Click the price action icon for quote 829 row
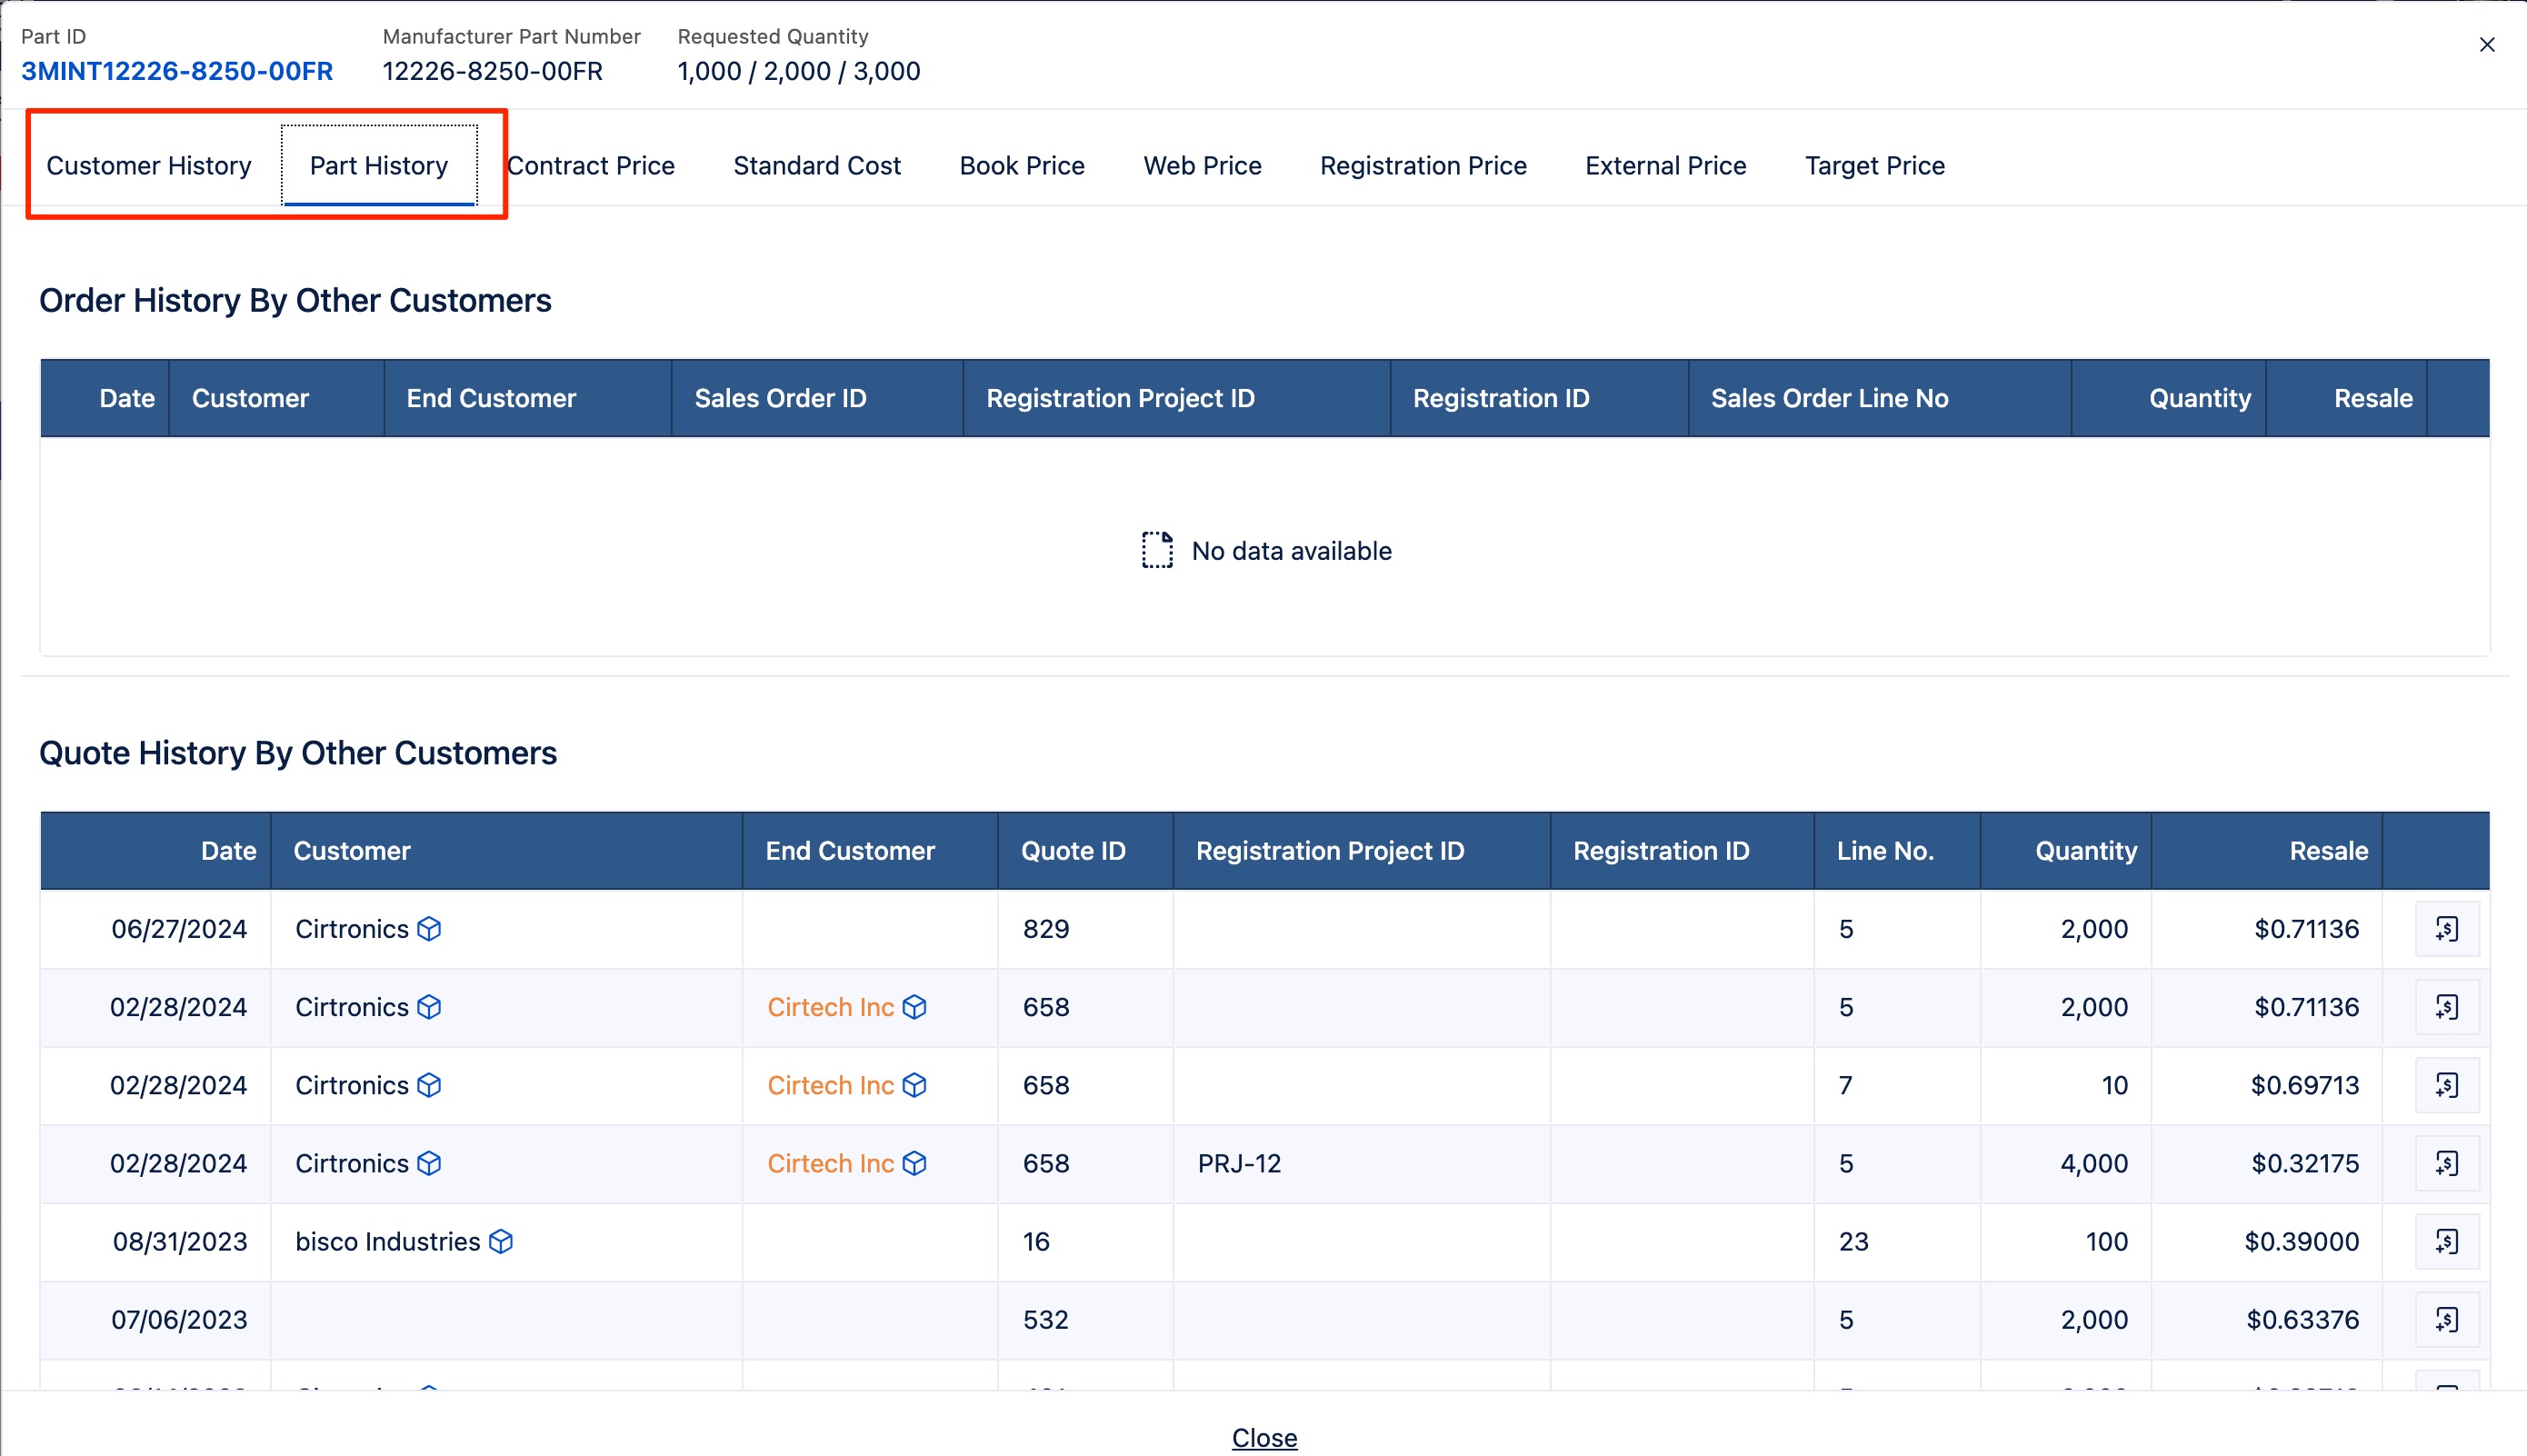2527x1456 pixels. 2447,929
